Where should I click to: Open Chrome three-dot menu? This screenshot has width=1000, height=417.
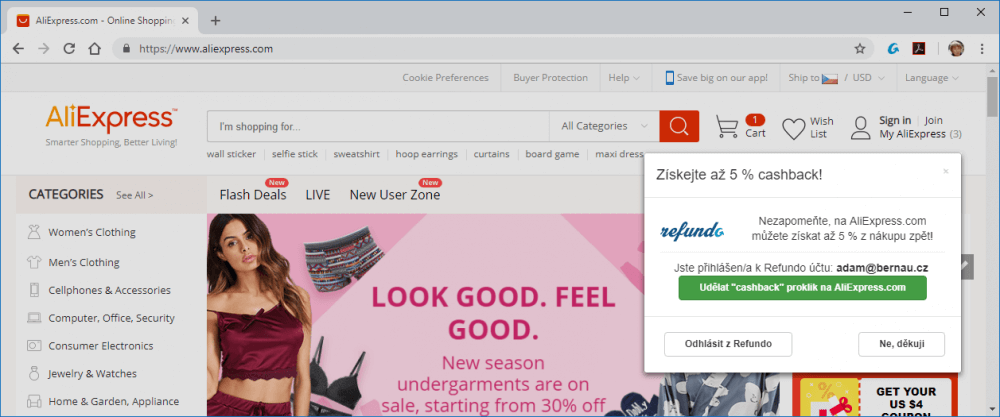pyautogui.click(x=982, y=48)
